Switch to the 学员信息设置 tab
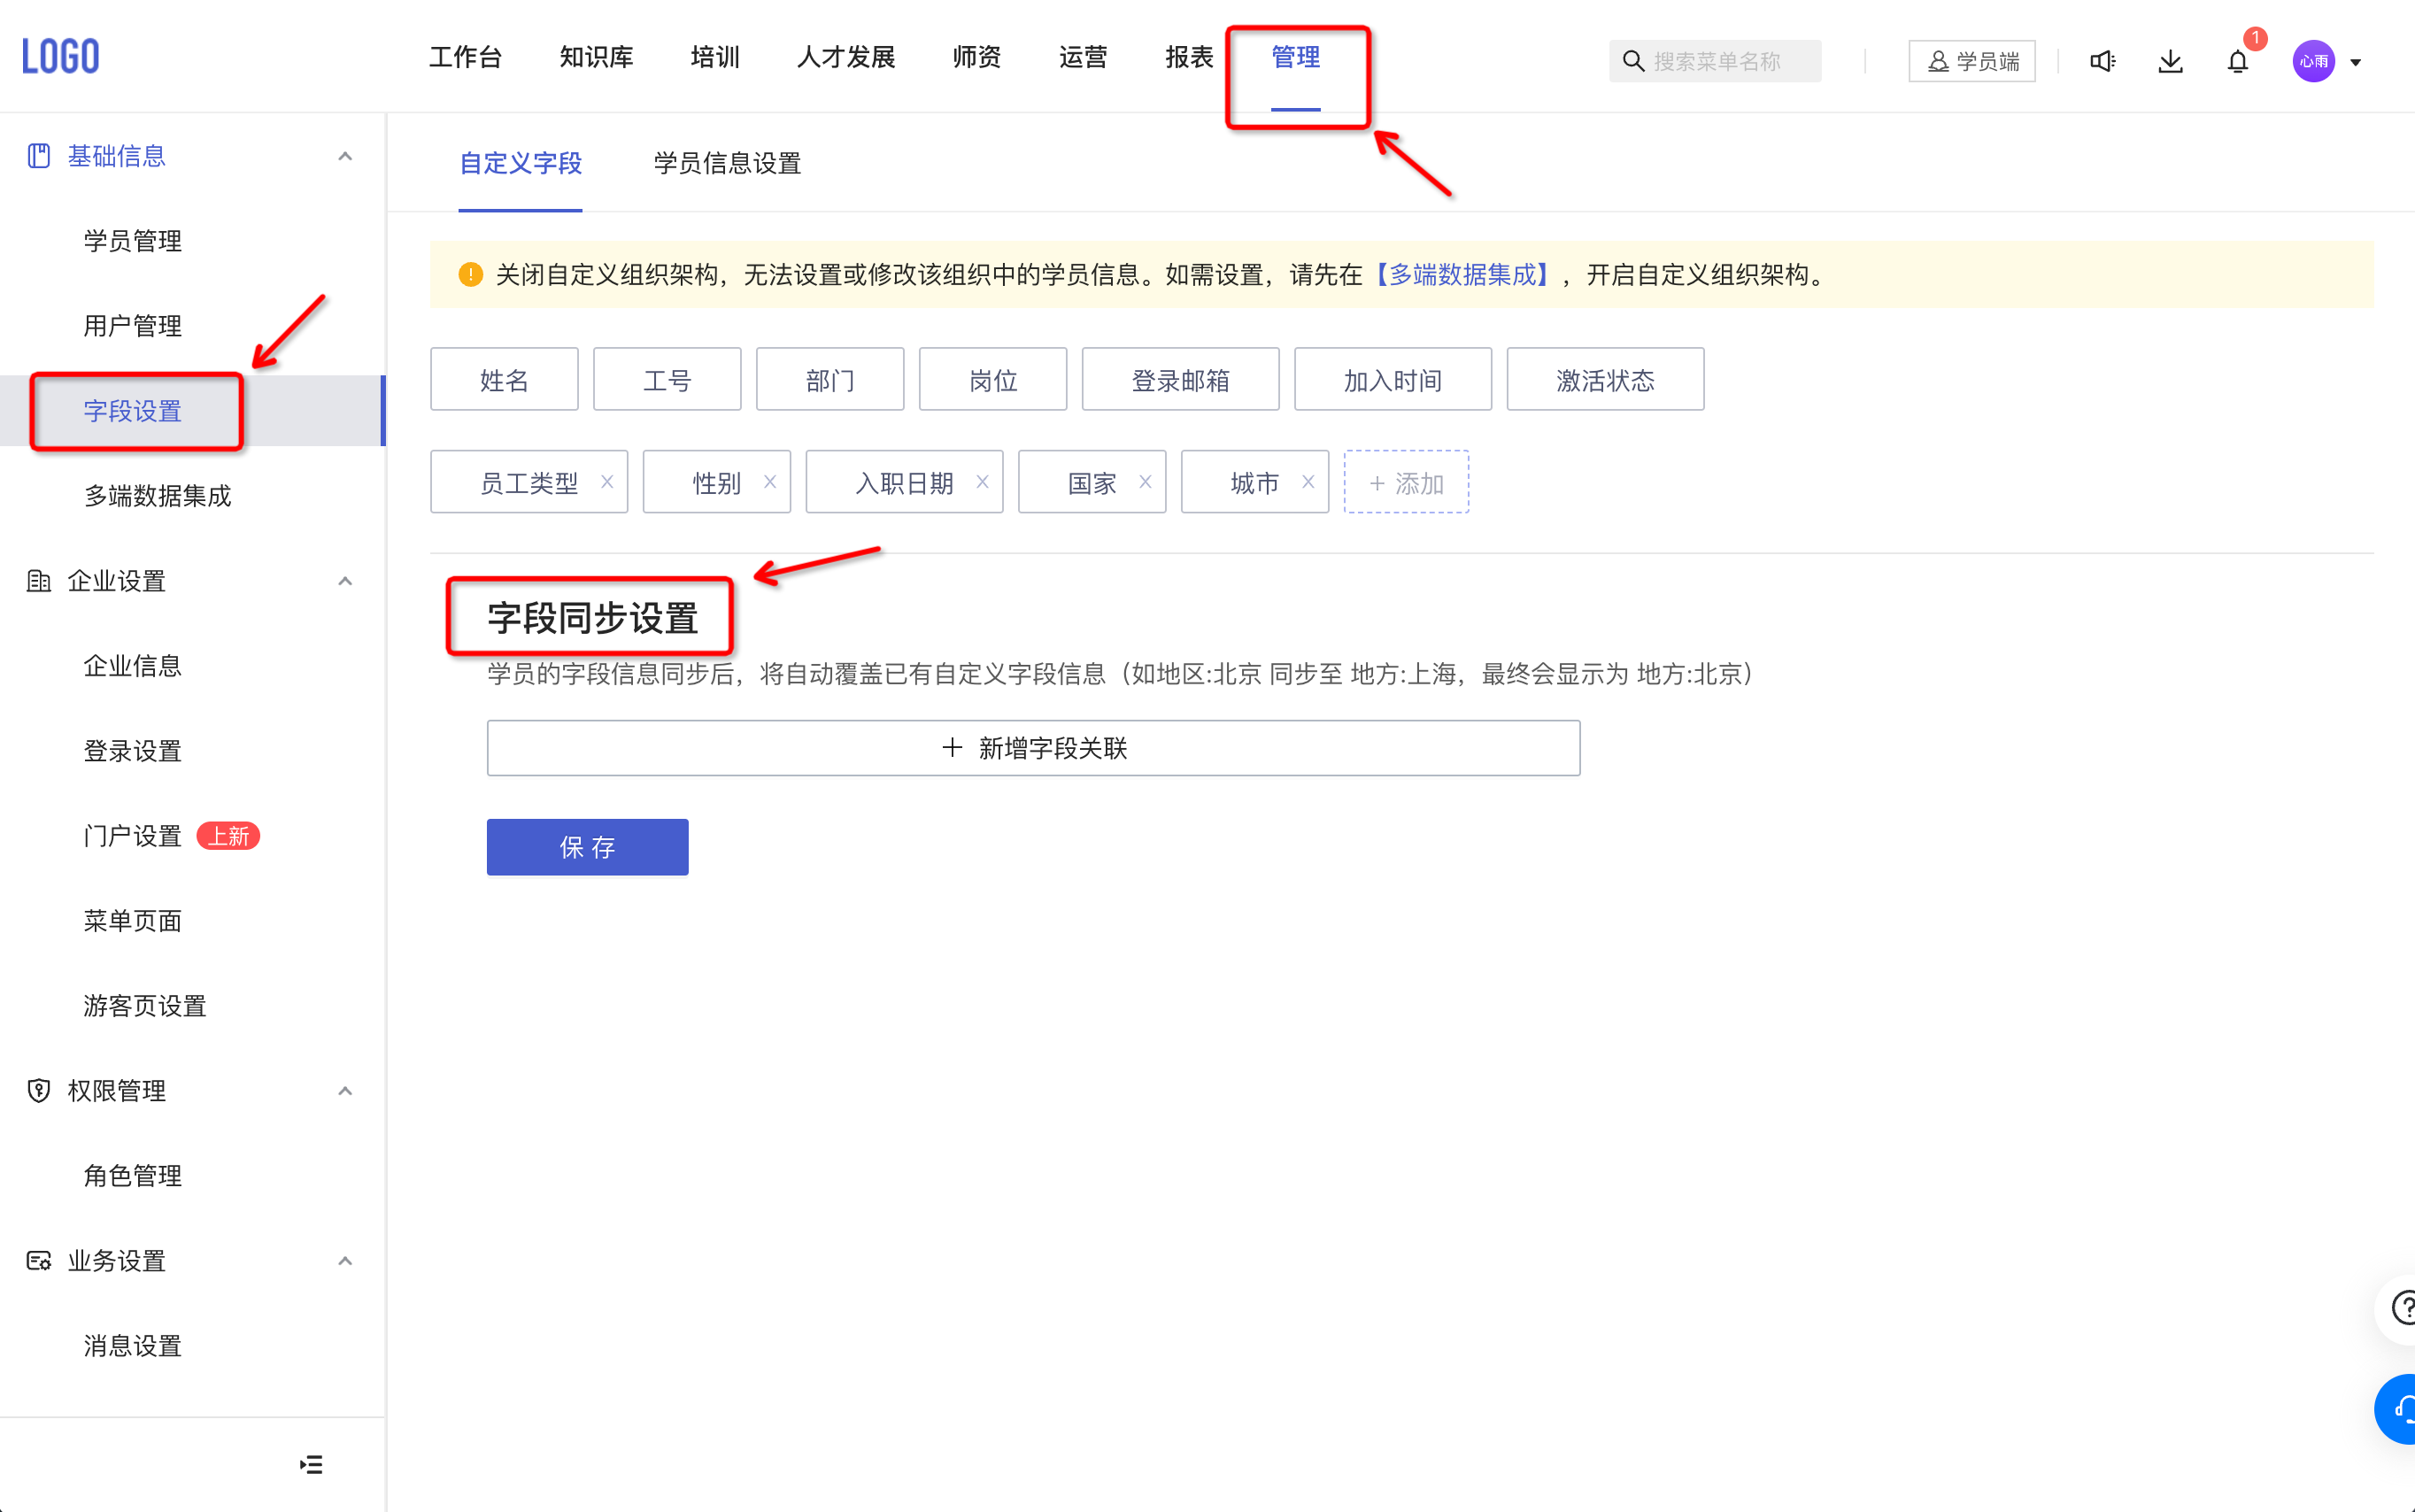Image resolution: width=2415 pixels, height=1512 pixels. [728, 163]
